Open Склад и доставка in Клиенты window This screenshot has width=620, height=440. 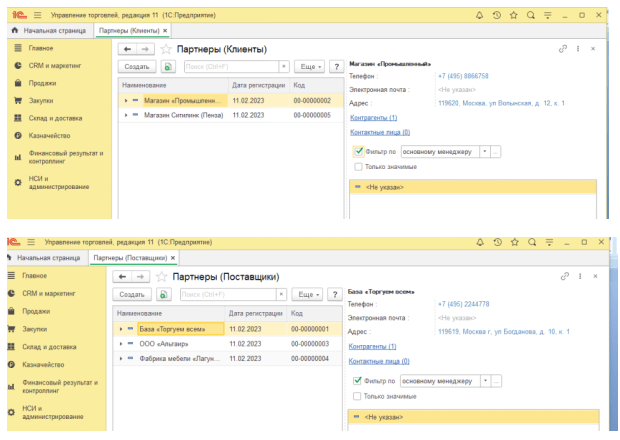55,118
